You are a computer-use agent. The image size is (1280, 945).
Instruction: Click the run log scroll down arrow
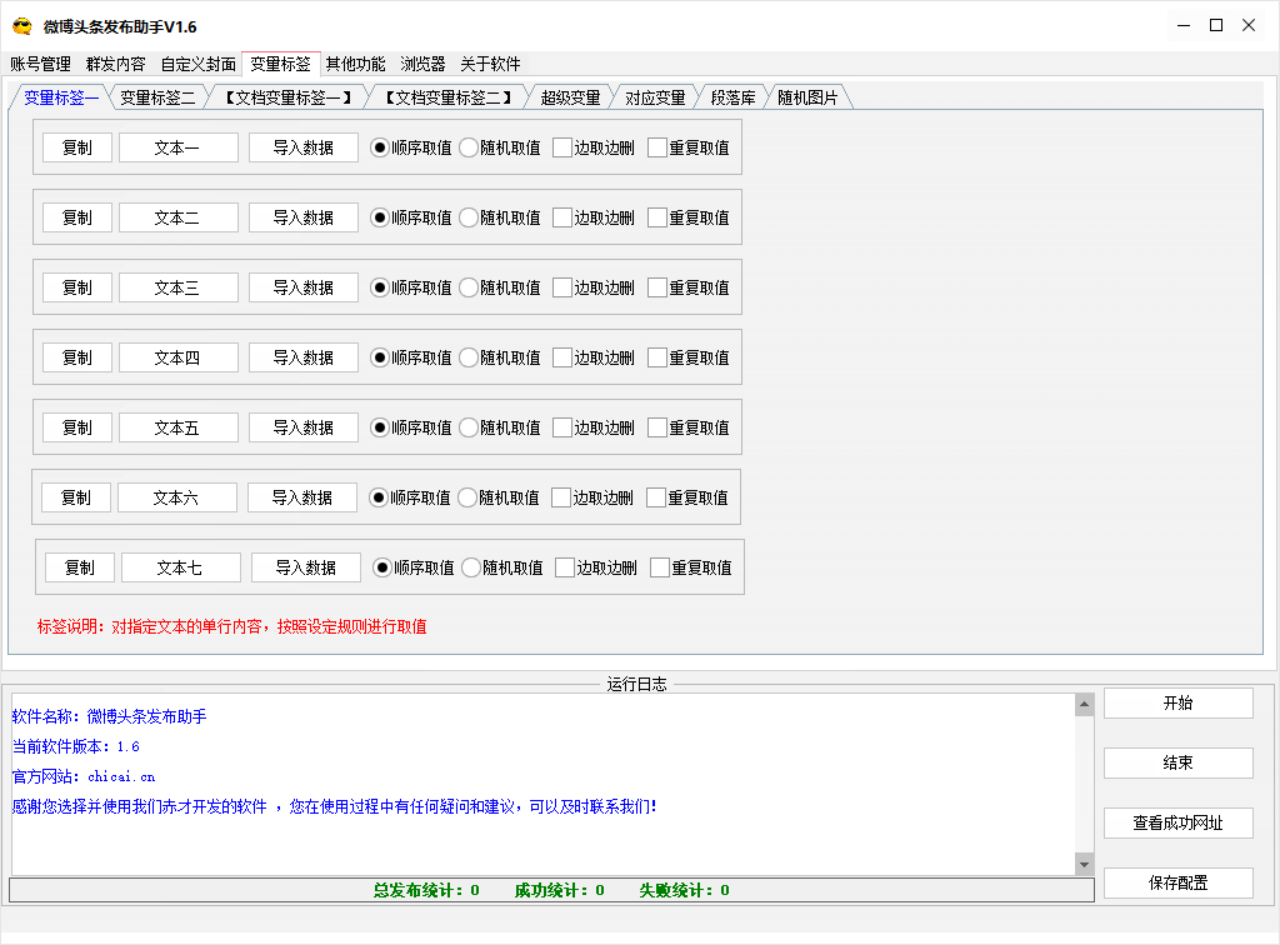(x=1085, y=864)
